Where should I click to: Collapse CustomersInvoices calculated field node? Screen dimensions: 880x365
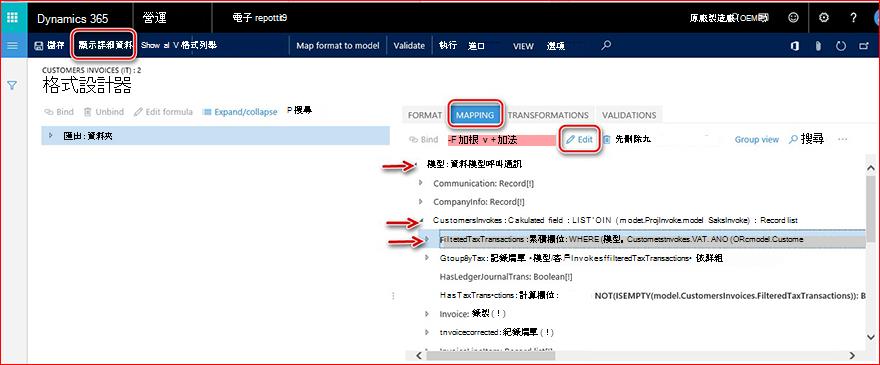tap(421, 220)
